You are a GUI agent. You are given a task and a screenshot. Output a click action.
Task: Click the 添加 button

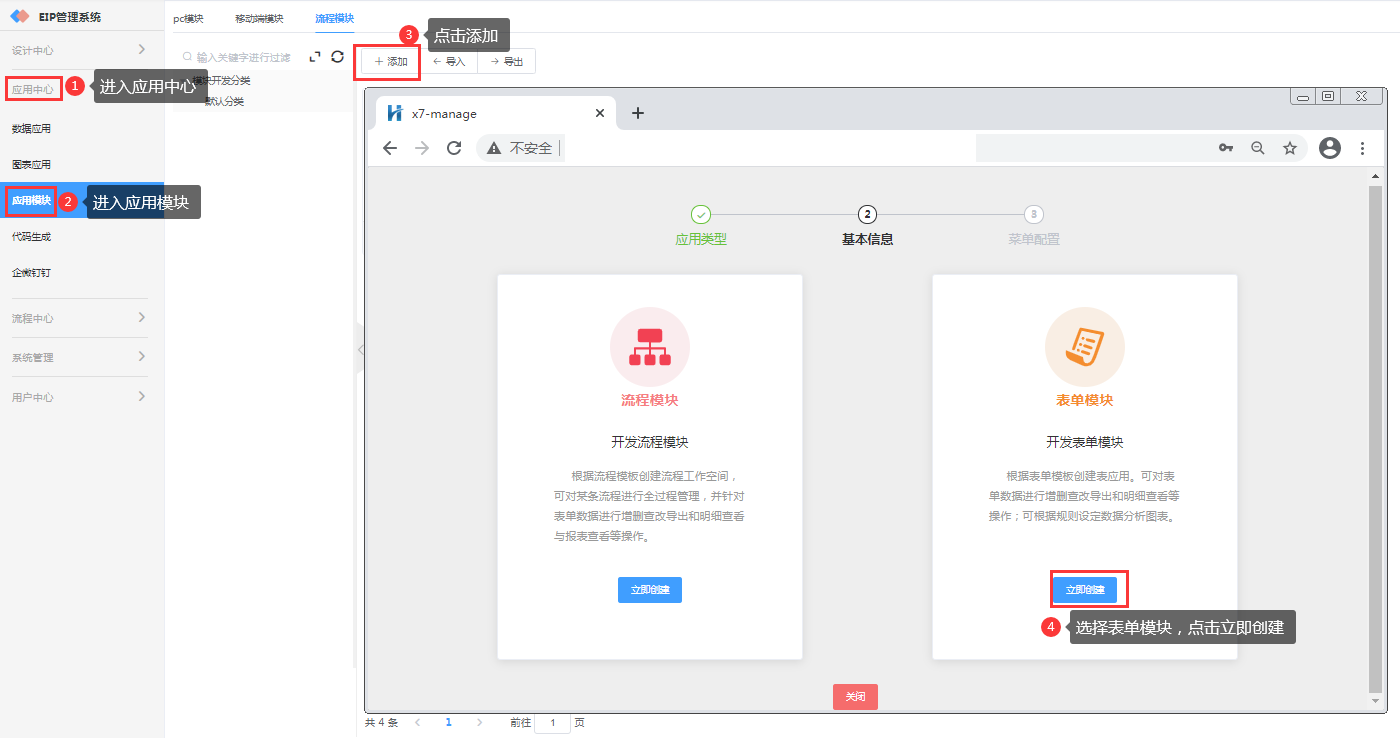point(391,62)
